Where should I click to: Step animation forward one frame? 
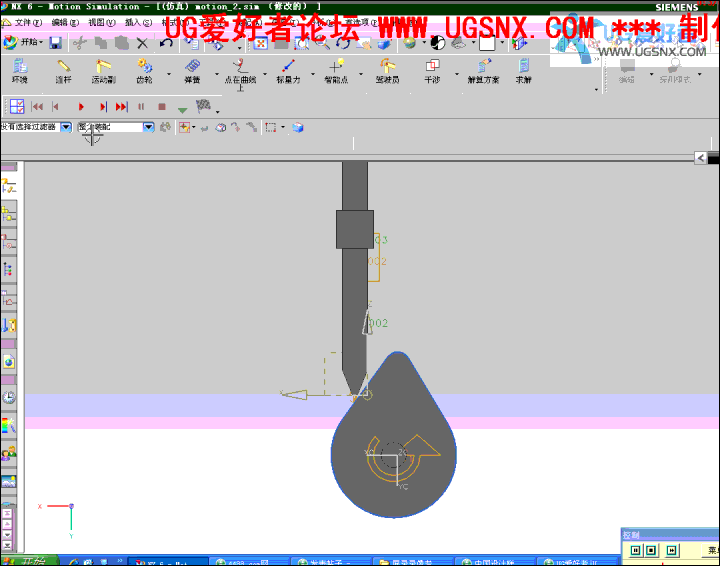[x=103, y=107]
